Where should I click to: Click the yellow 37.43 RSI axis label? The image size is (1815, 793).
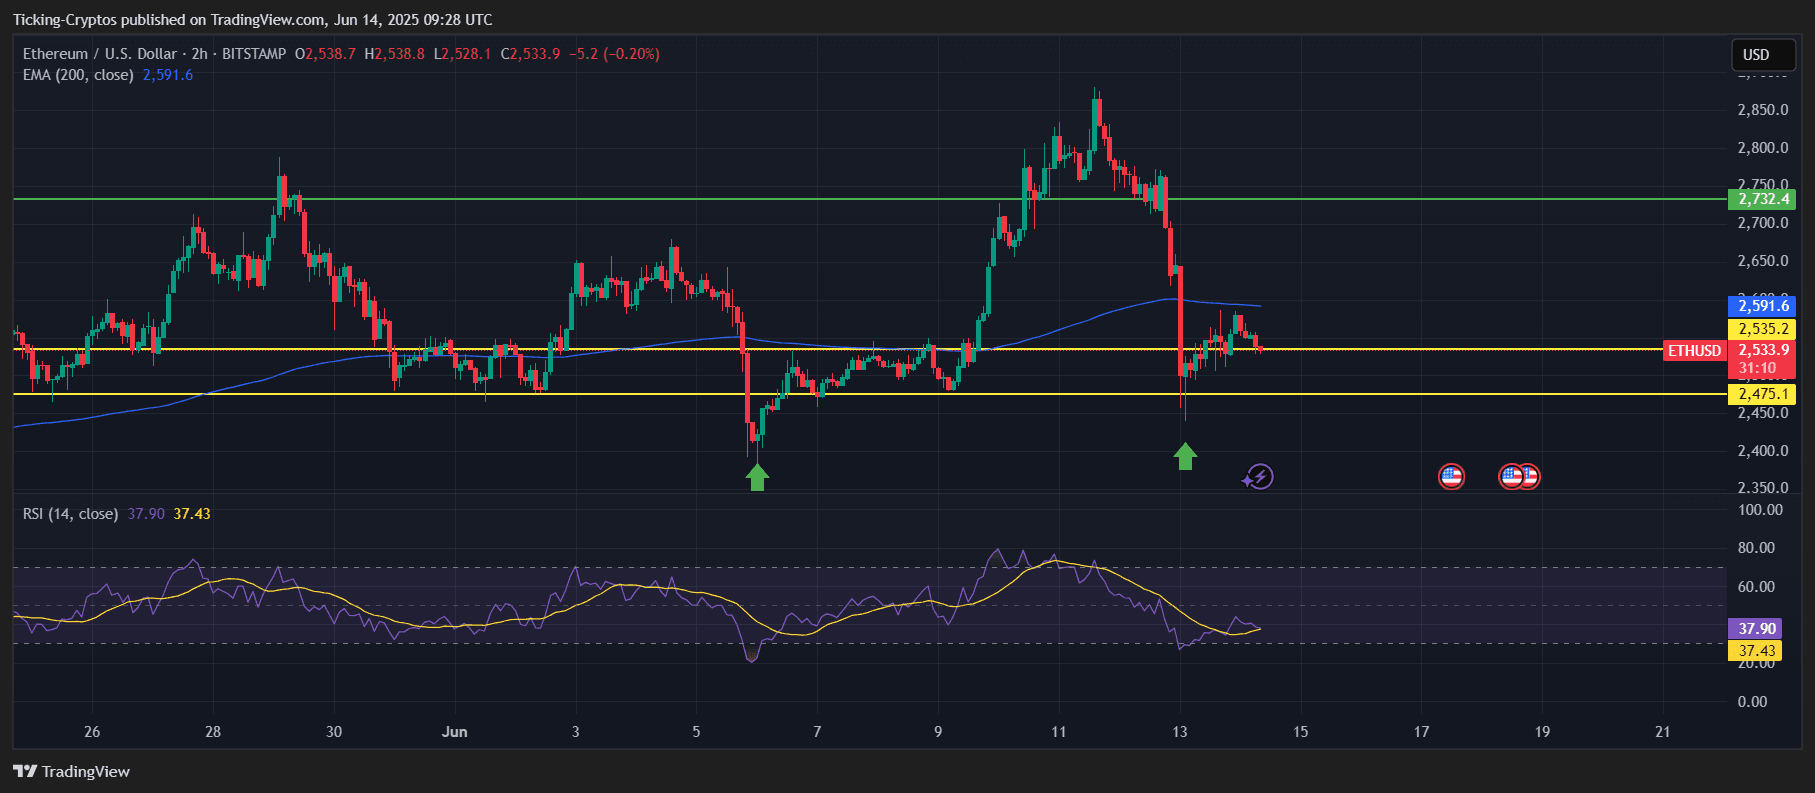(1756, 651)
